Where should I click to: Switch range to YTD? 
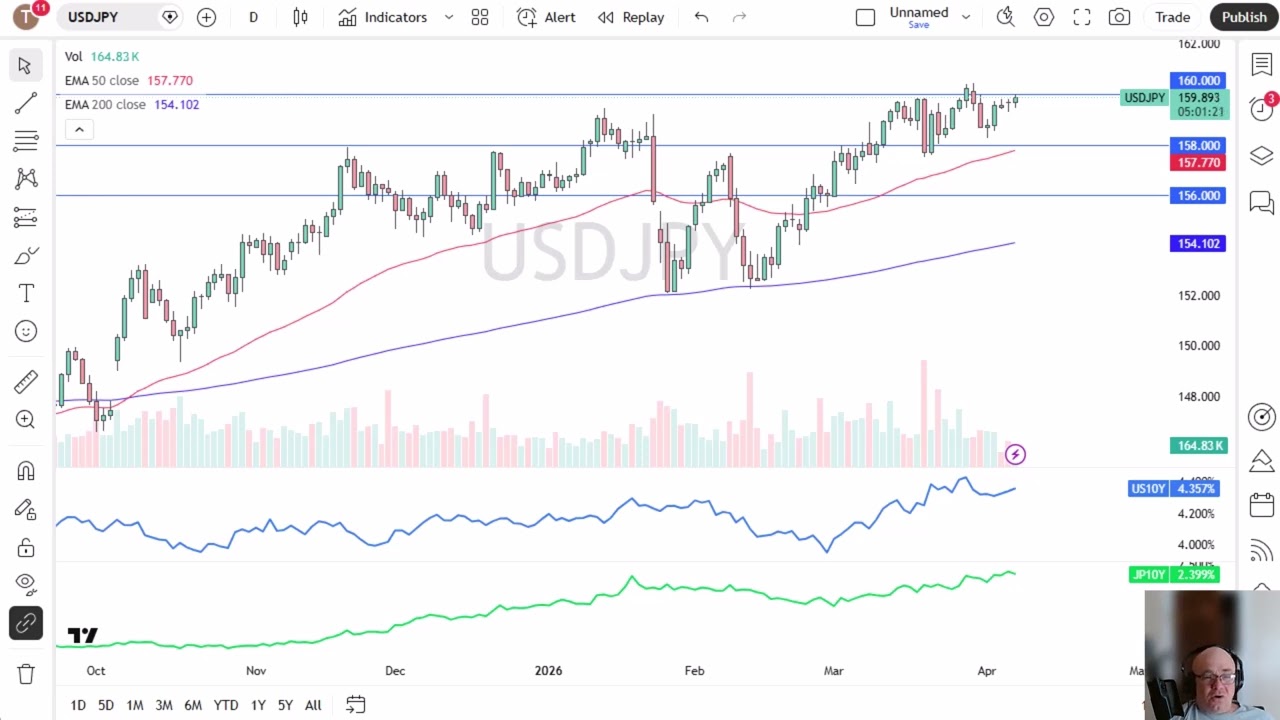(226, 705)
